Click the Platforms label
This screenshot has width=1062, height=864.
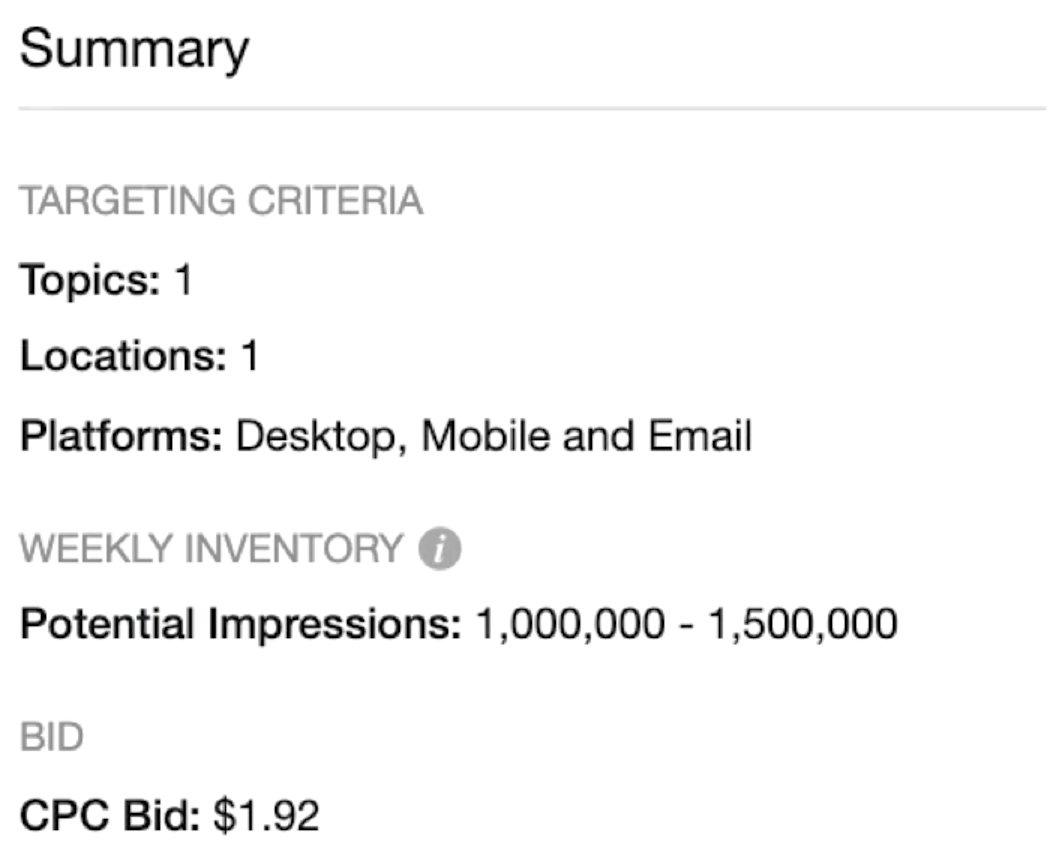122,435
